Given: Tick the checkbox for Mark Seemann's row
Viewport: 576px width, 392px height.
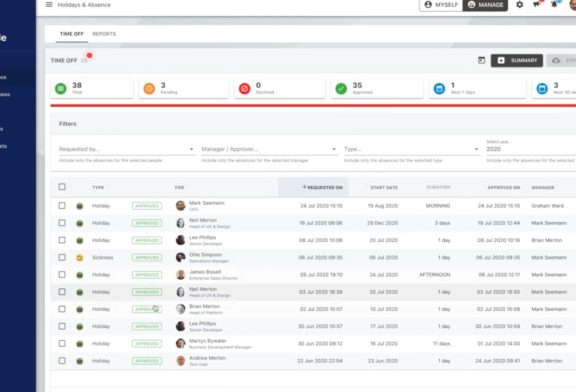Looking at the screenshot, I should coord(62,205).
